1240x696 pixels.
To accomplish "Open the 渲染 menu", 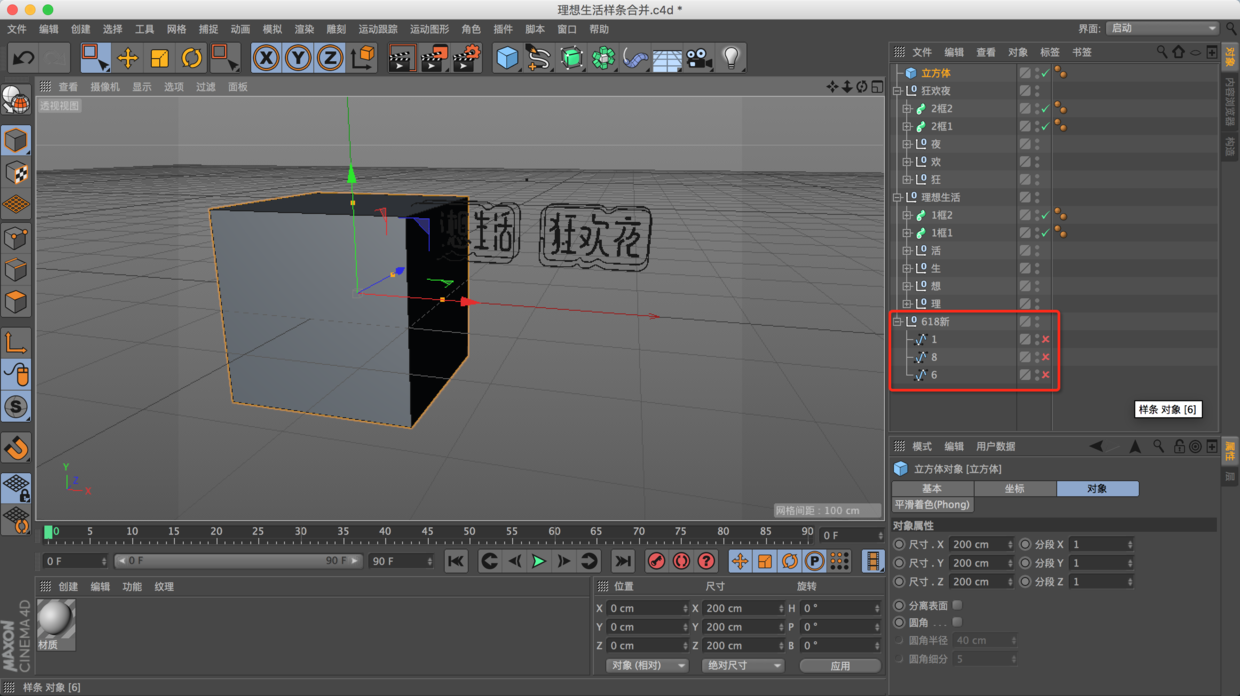I will (304, 29).
